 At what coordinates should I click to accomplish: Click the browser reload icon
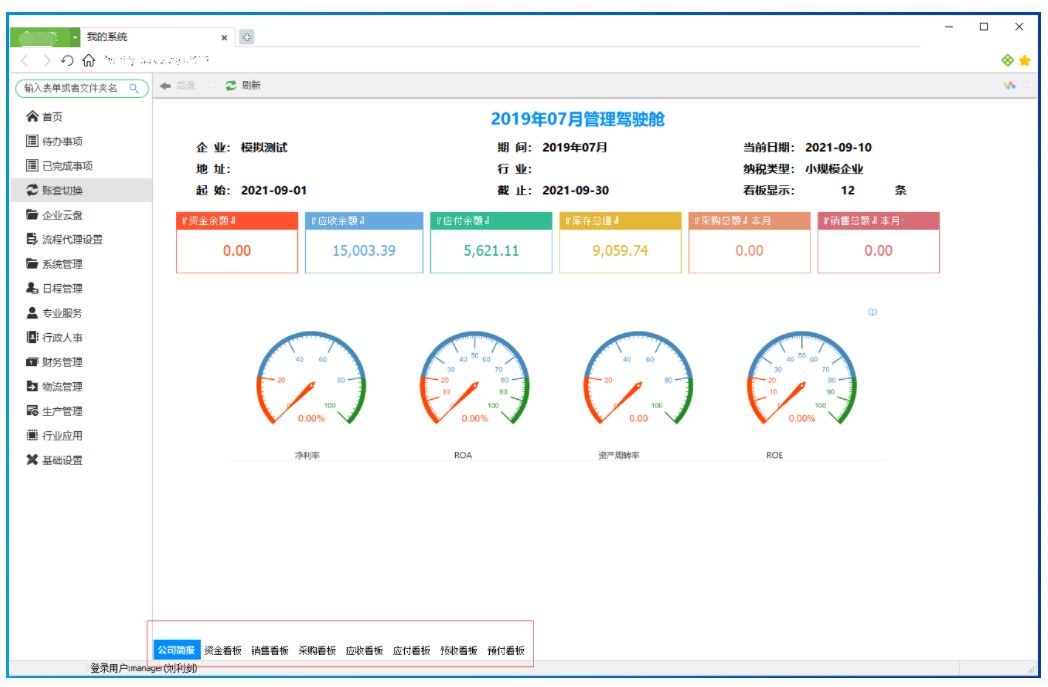point(67,61)
